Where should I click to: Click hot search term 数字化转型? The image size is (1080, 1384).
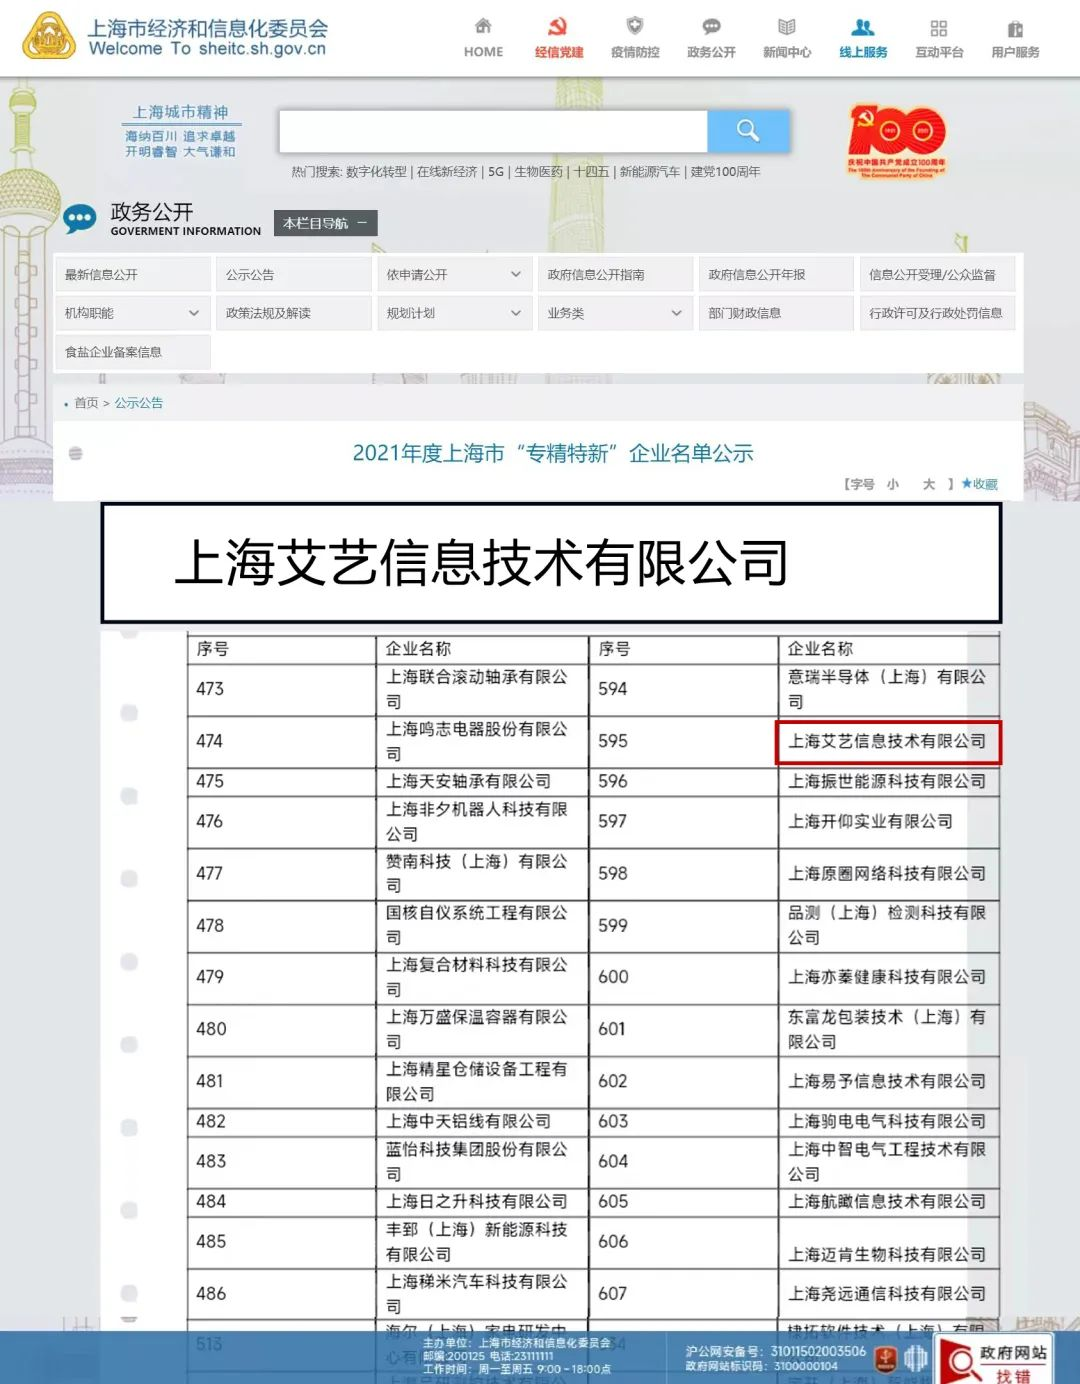tap(377, 172)
